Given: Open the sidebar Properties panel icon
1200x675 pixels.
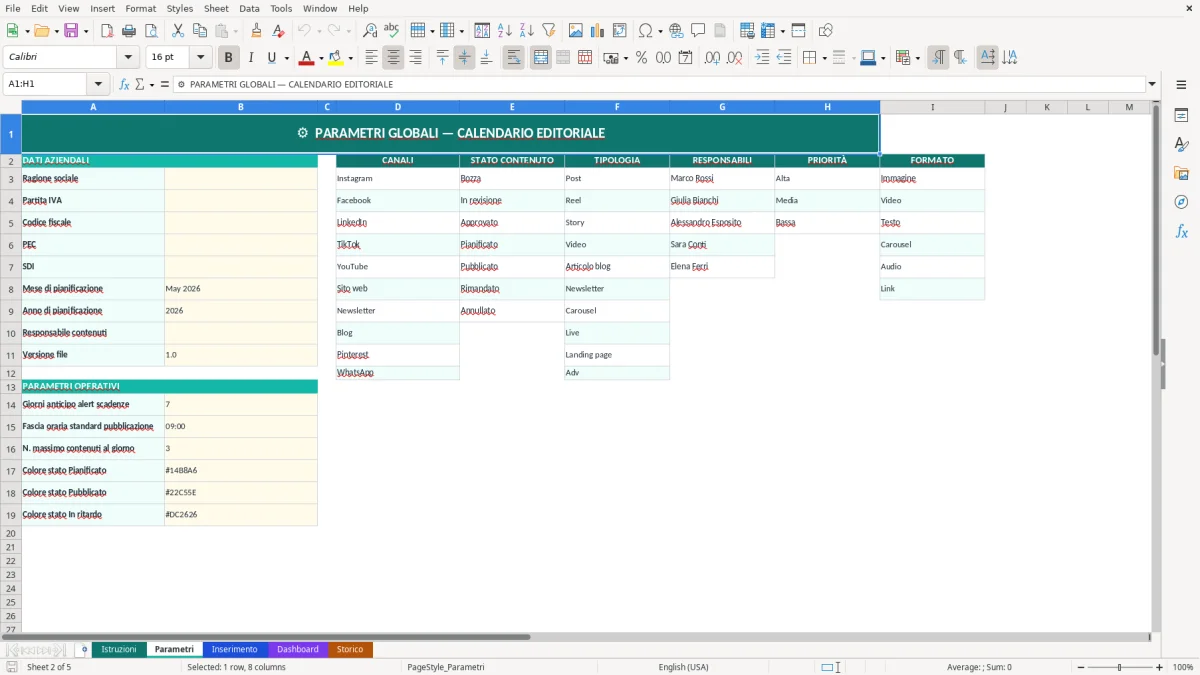Looking at the screenshot, I should tap(1181, 116).
